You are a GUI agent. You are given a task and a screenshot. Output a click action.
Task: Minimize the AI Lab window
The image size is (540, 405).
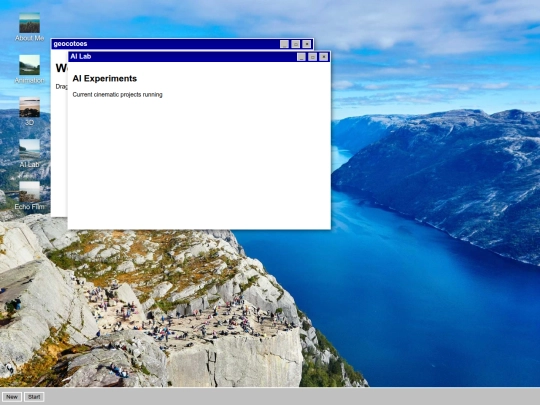click(x=301, y=57)
